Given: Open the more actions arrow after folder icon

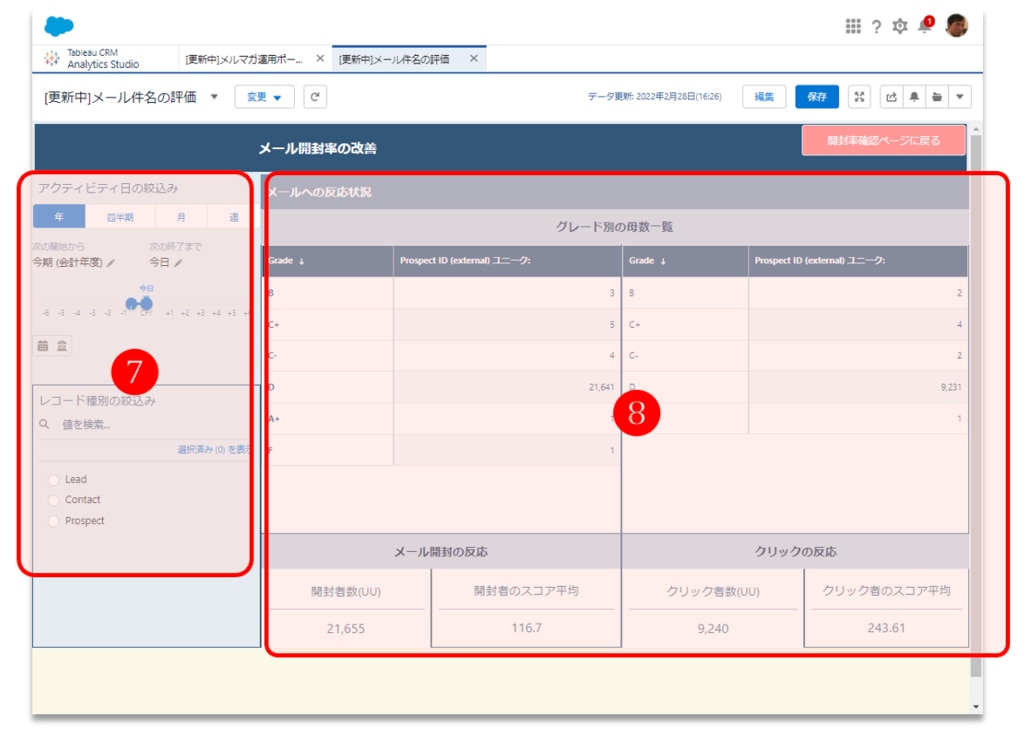Looking at the screenshot, I should (x=960, y=96).
